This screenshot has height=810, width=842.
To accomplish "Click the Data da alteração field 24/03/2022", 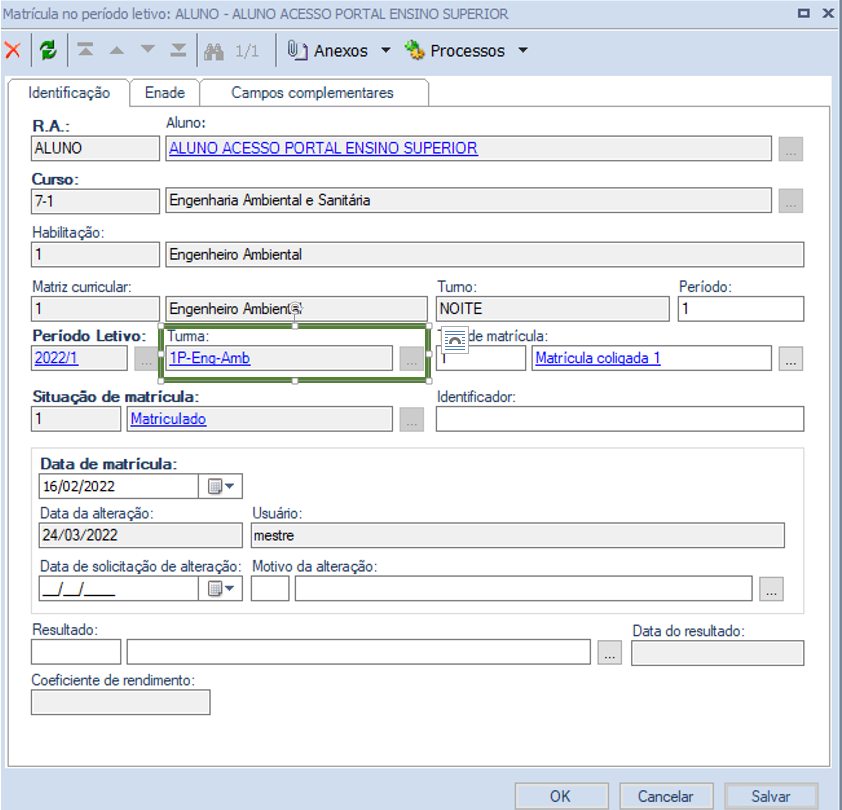I will [x=141, y=536].
